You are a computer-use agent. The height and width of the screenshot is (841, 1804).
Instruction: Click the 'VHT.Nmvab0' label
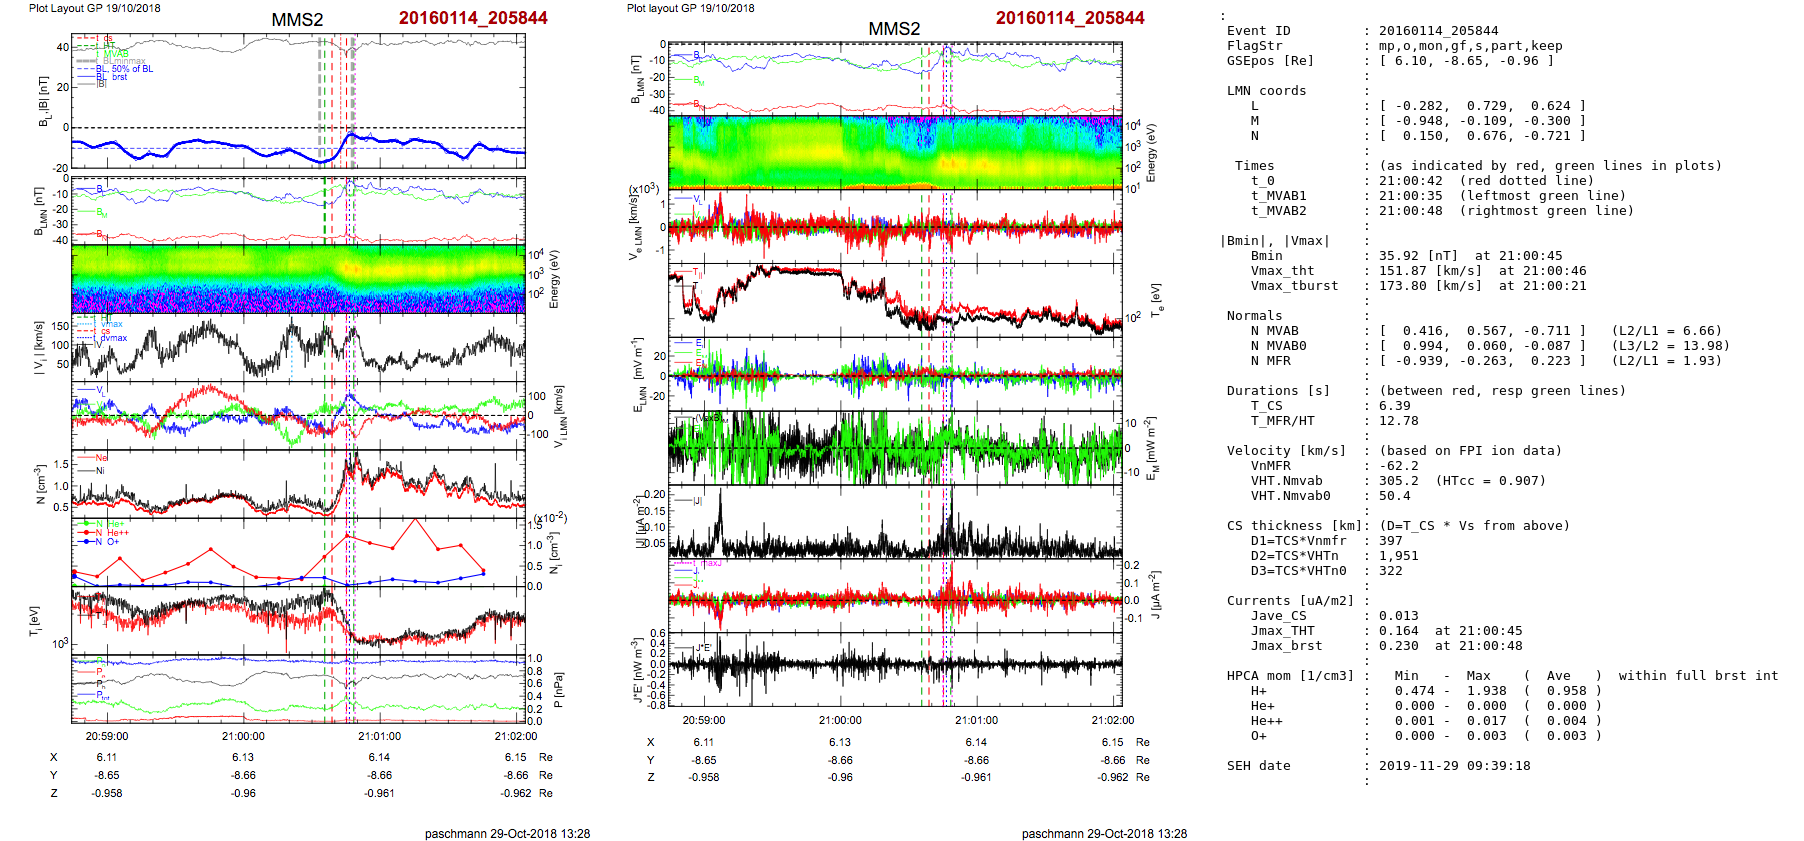tap(1291, 496)
